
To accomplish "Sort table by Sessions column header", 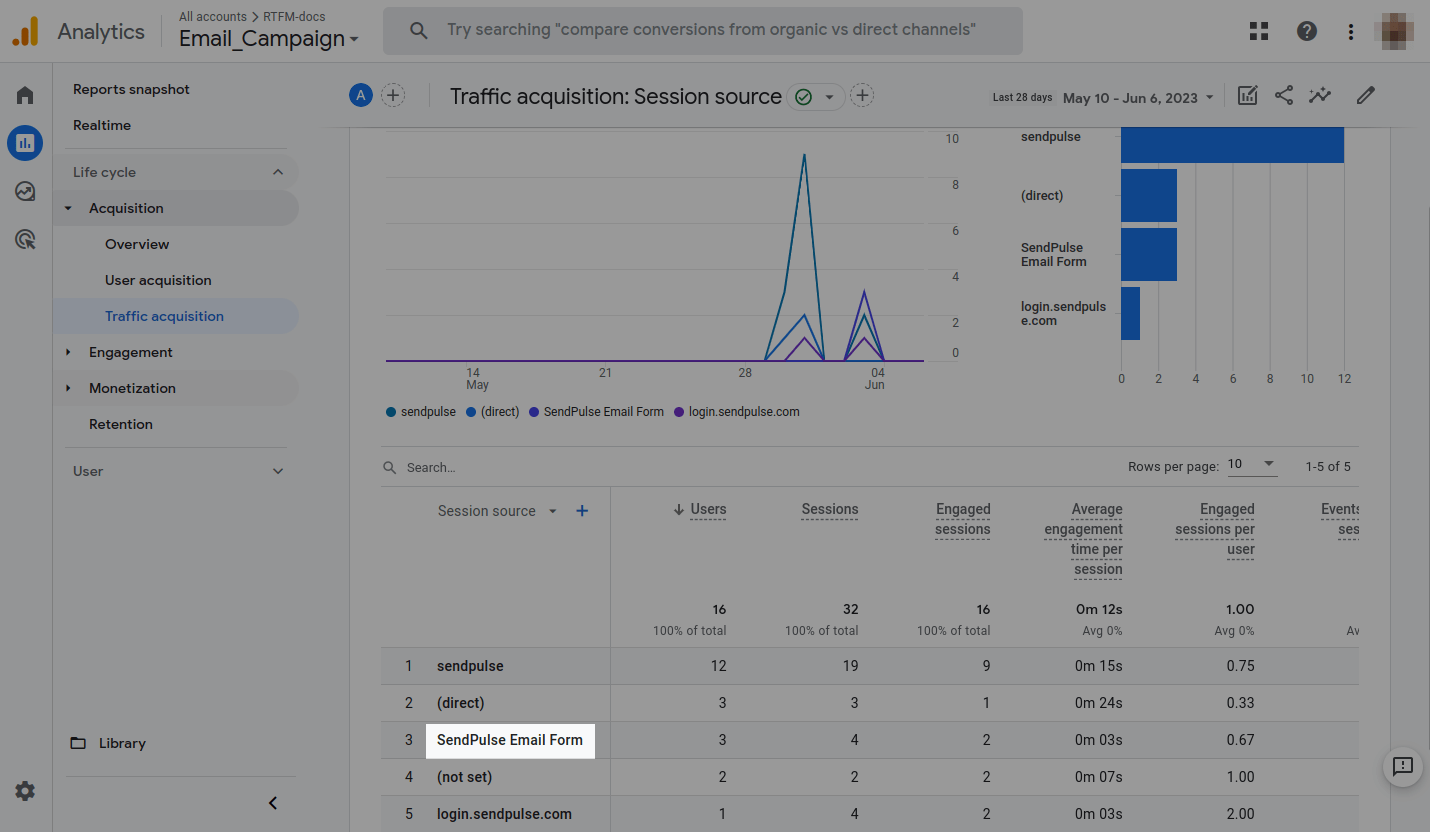I will click(829, 509).
